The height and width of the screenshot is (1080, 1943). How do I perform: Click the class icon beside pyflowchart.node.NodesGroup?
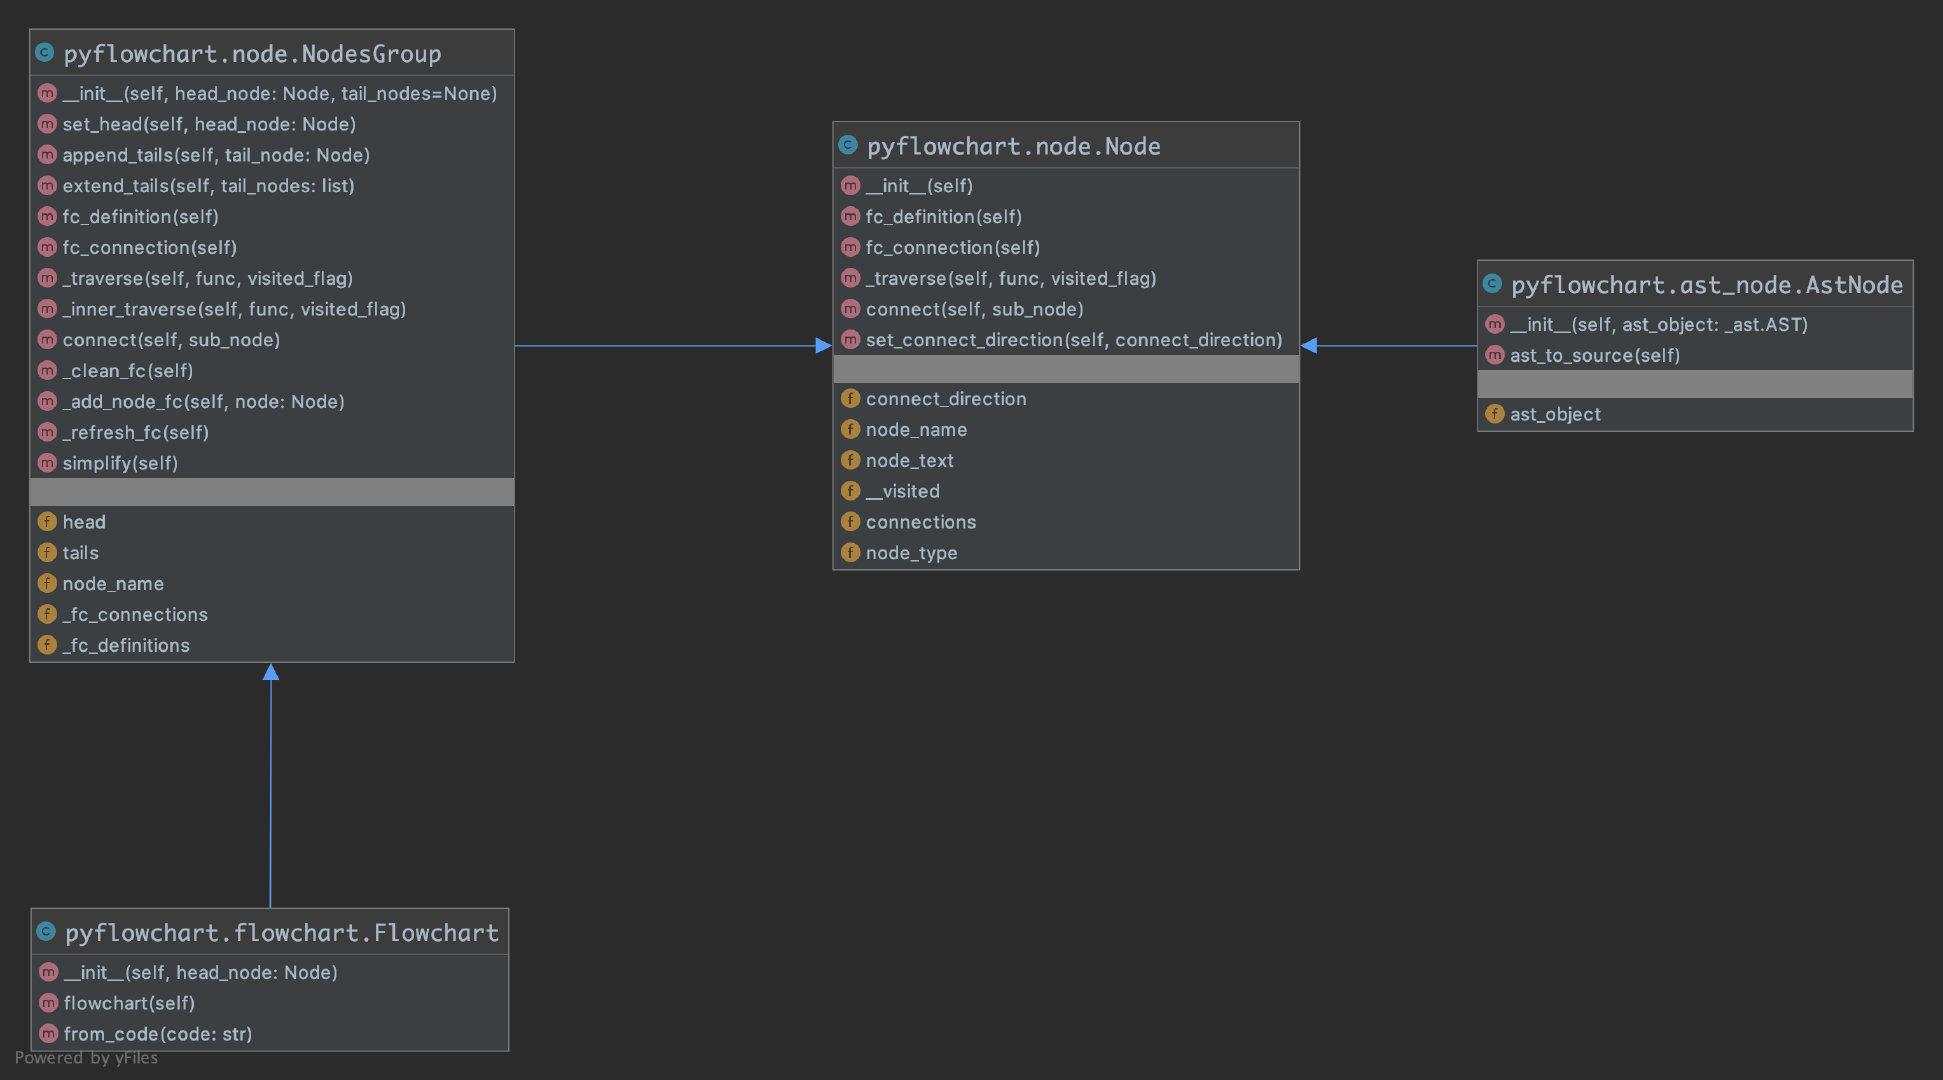(x=45, y=53)
